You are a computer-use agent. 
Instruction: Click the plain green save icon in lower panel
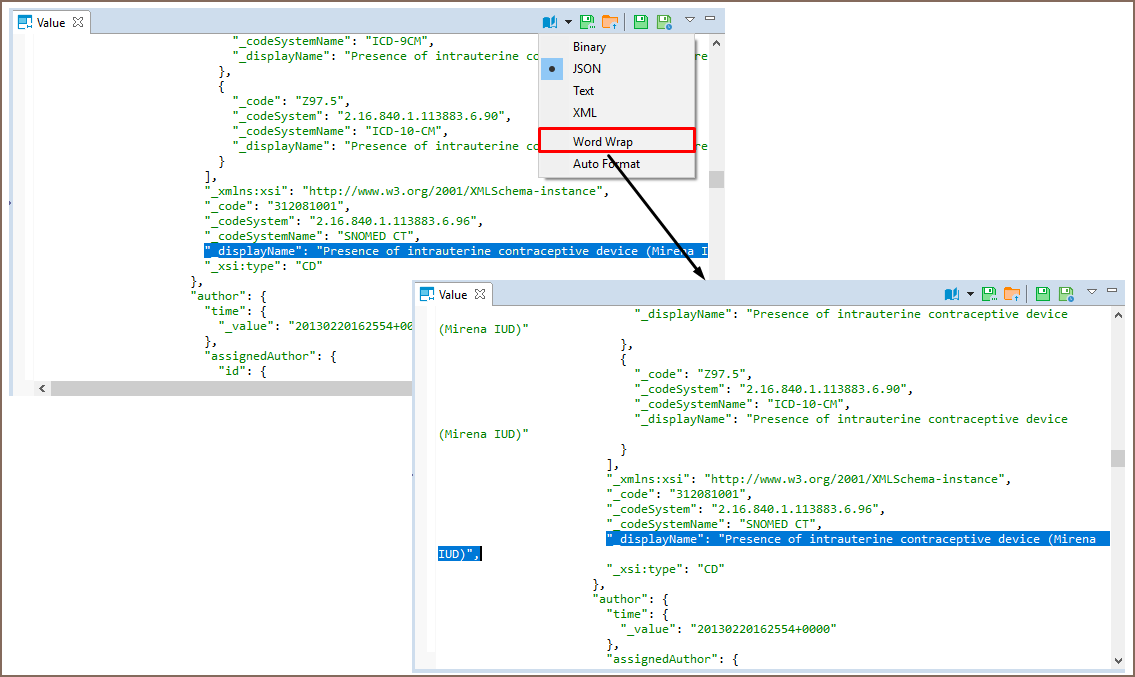coord(1043,293)
